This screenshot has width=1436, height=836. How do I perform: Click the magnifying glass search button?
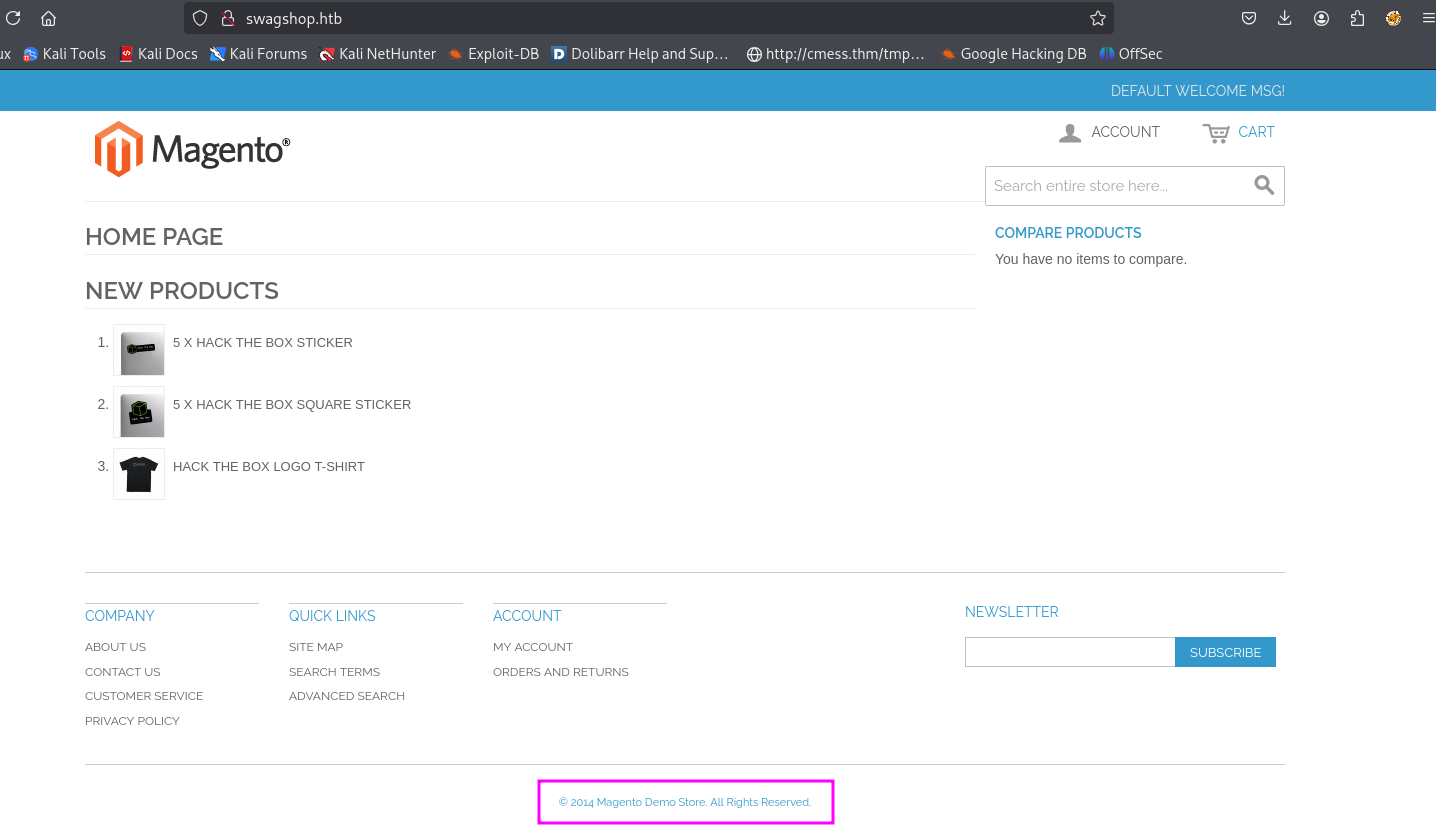coord(1264,185)
